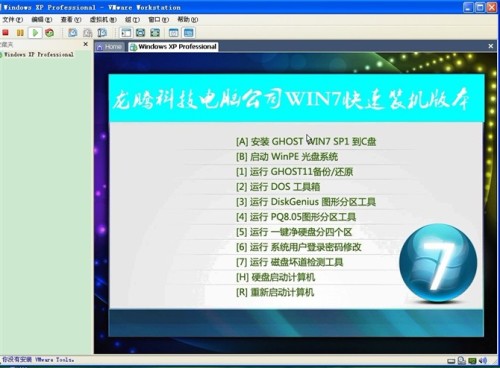
Task: Click the console view toolbar icon
Action: 188,33
